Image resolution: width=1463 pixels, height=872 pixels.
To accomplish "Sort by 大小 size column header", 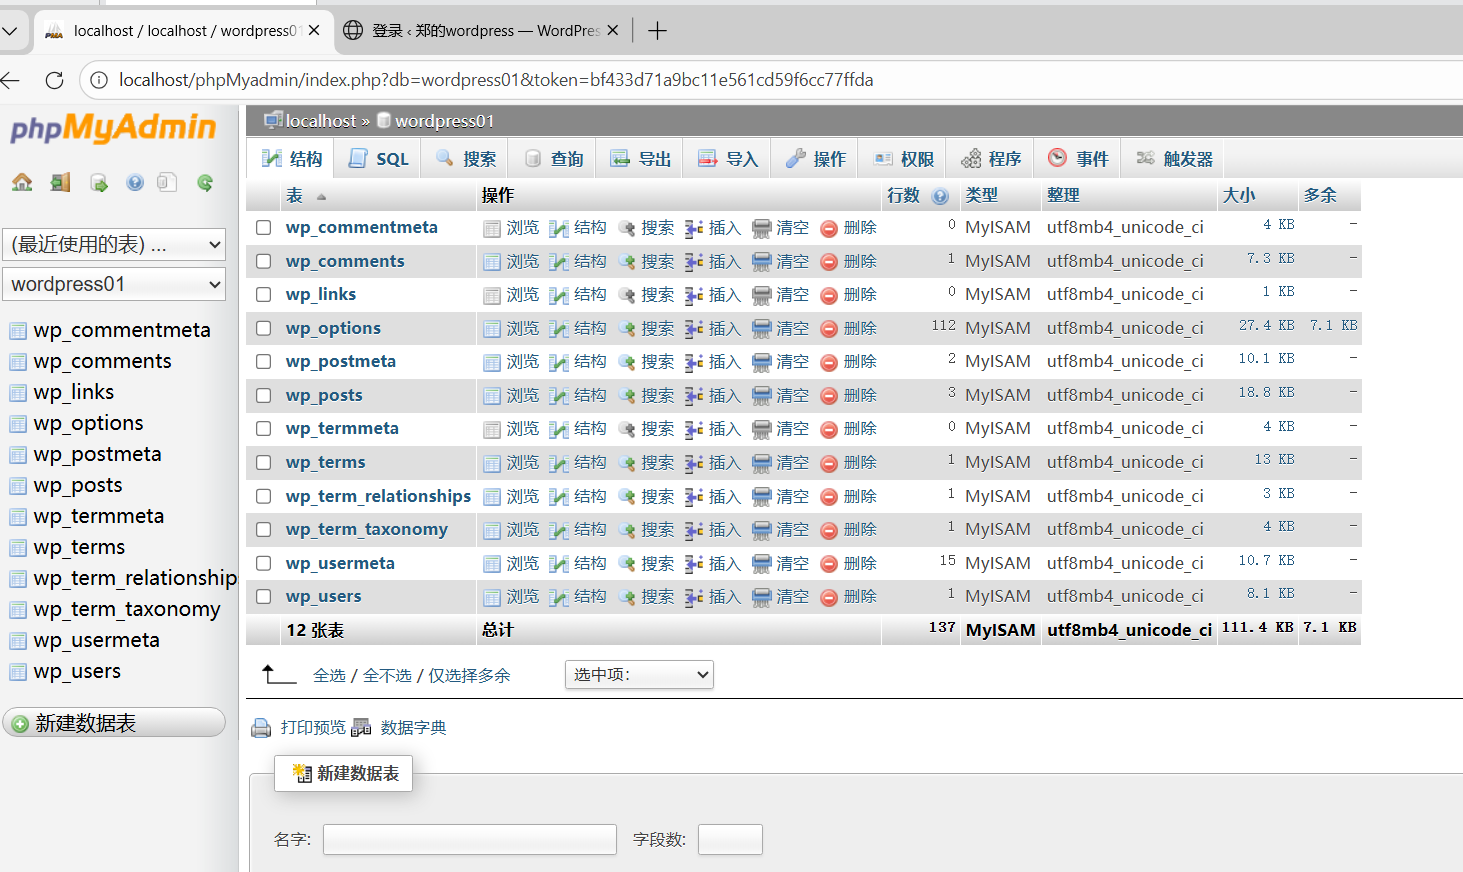I will coord(1239,196).
